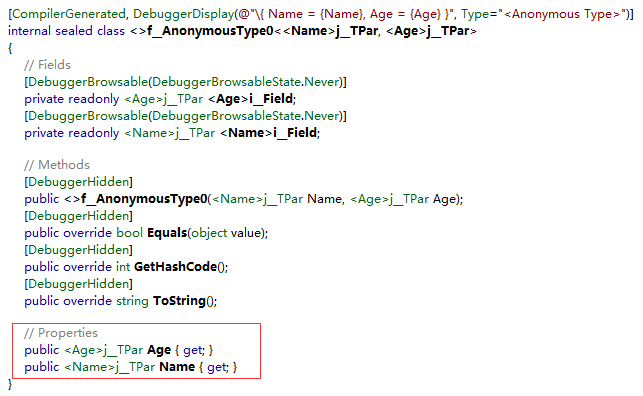Click the get accessor of Age property
The width and height of the screenshot is (643, 396).
click(193, 350)
